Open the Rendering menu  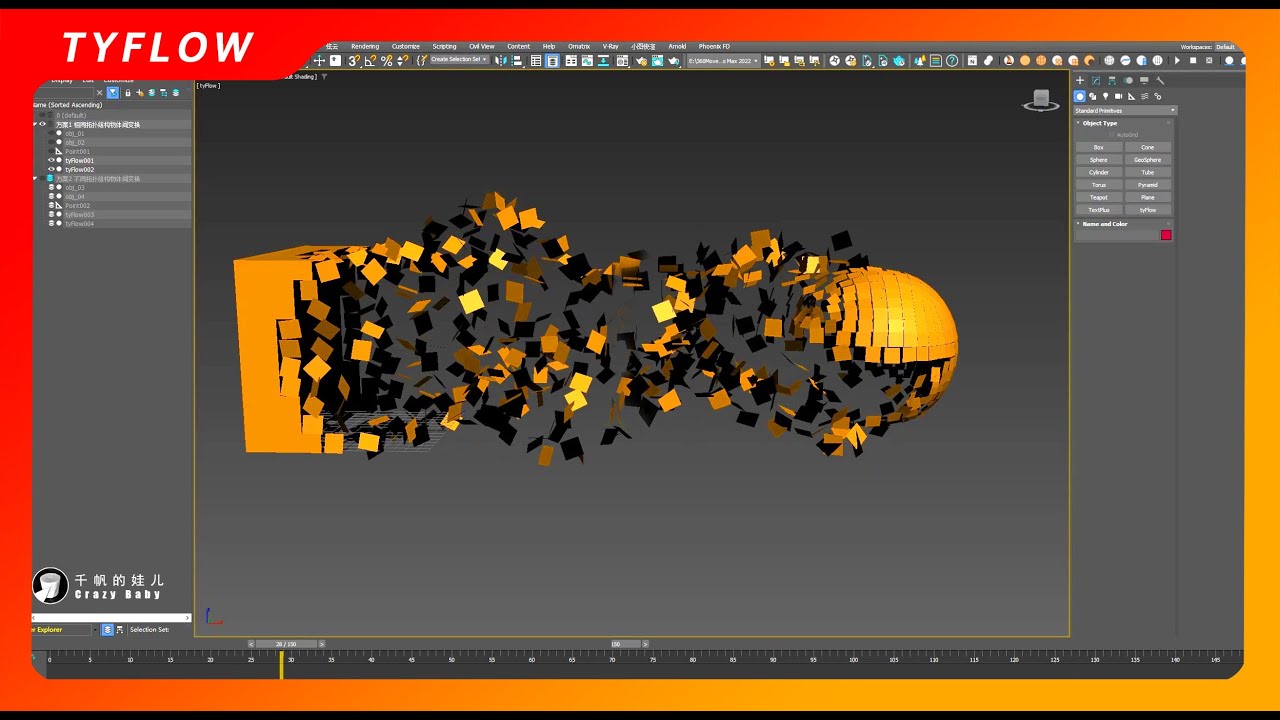365,46
